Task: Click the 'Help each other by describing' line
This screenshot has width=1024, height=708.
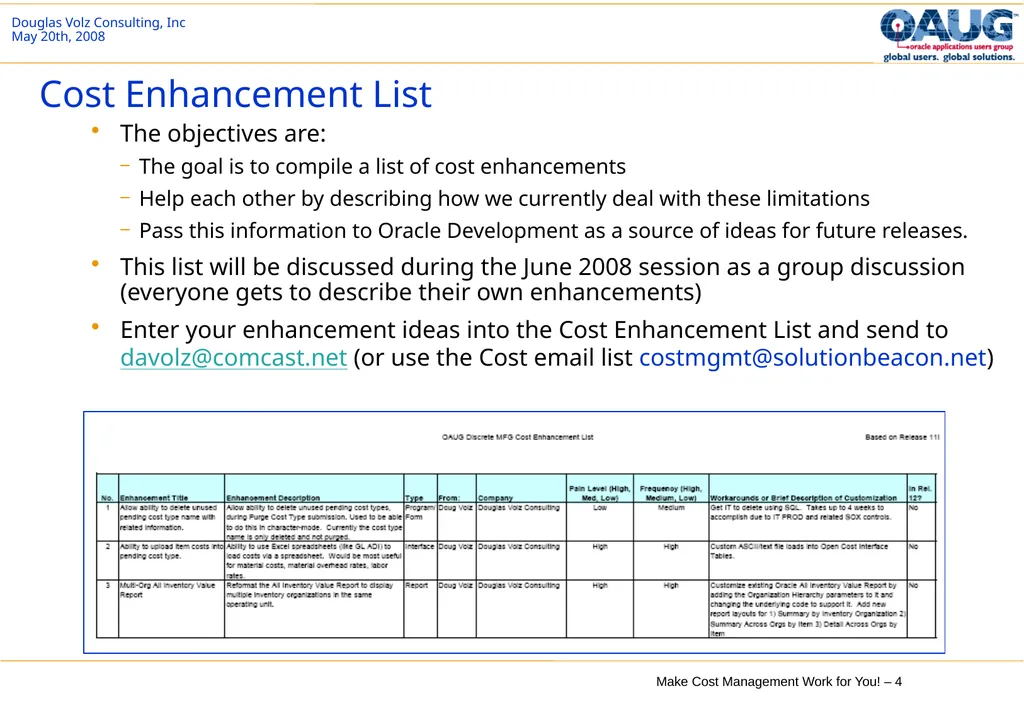Action: (x=504, y=199)
